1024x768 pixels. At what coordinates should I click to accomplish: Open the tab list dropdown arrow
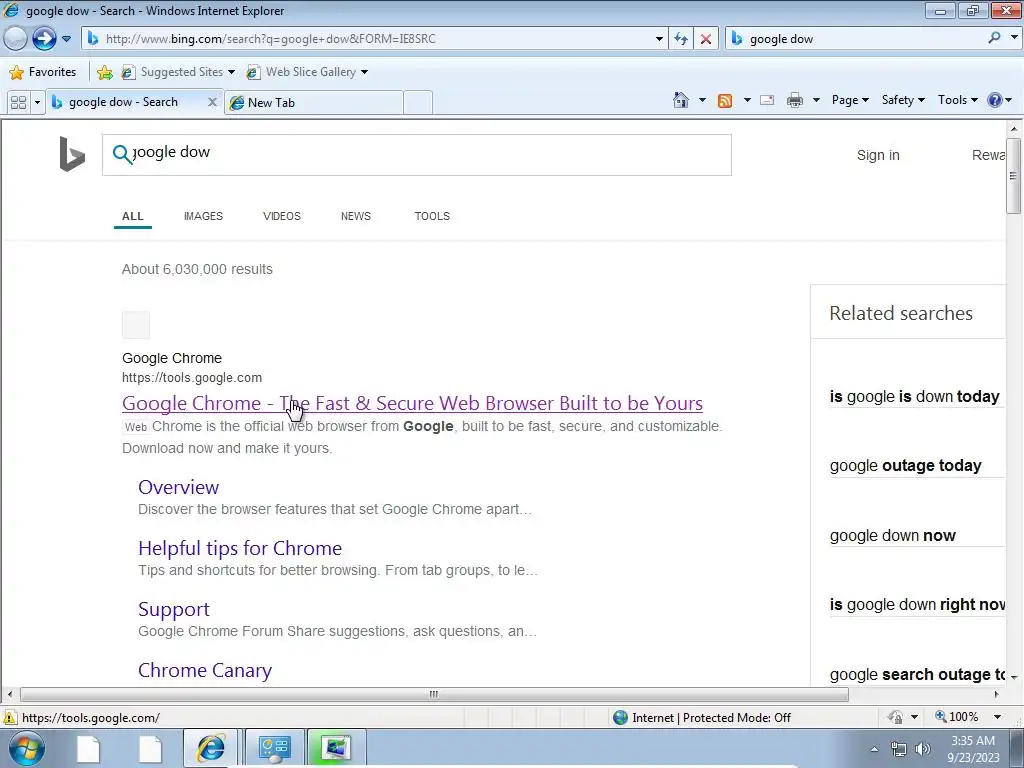[37, 103]
